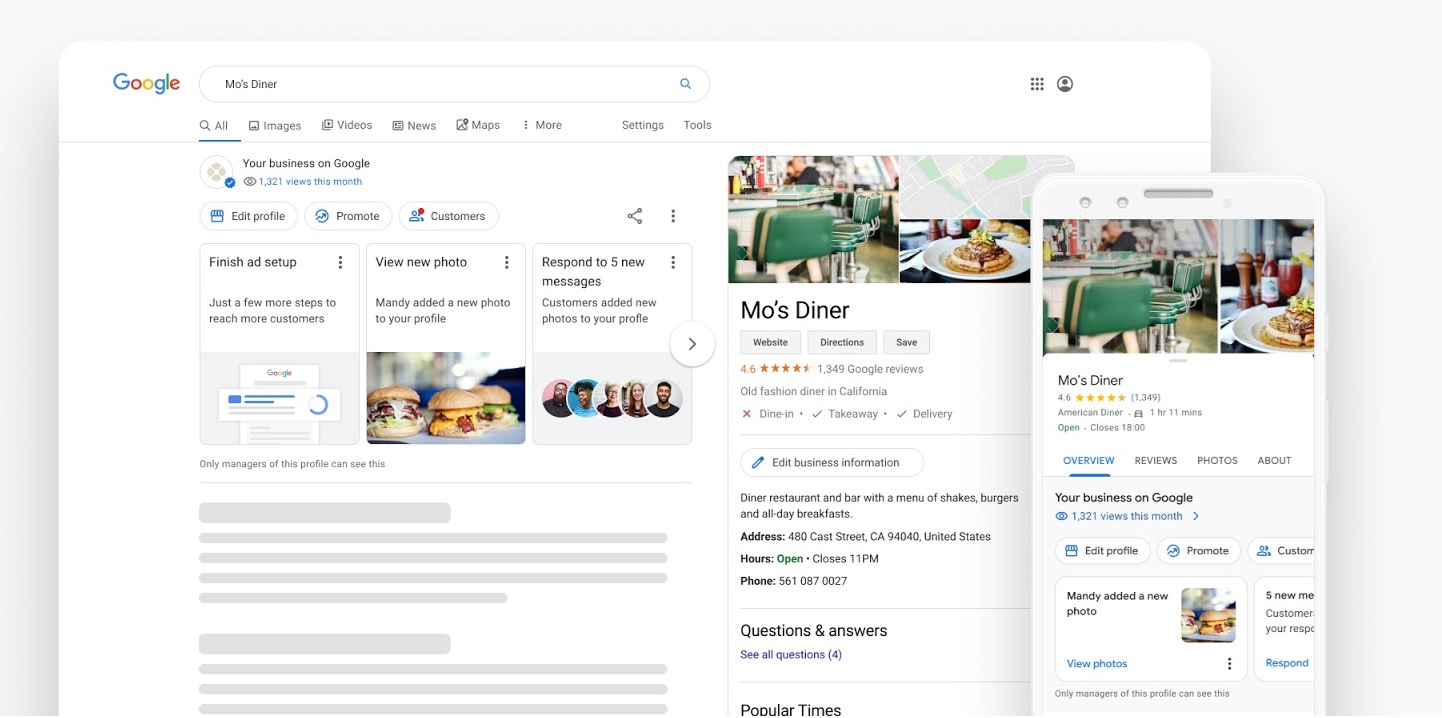The image size is (1442, 718).
Task: Click the share icon on the business profile
Action: point(634,215)
